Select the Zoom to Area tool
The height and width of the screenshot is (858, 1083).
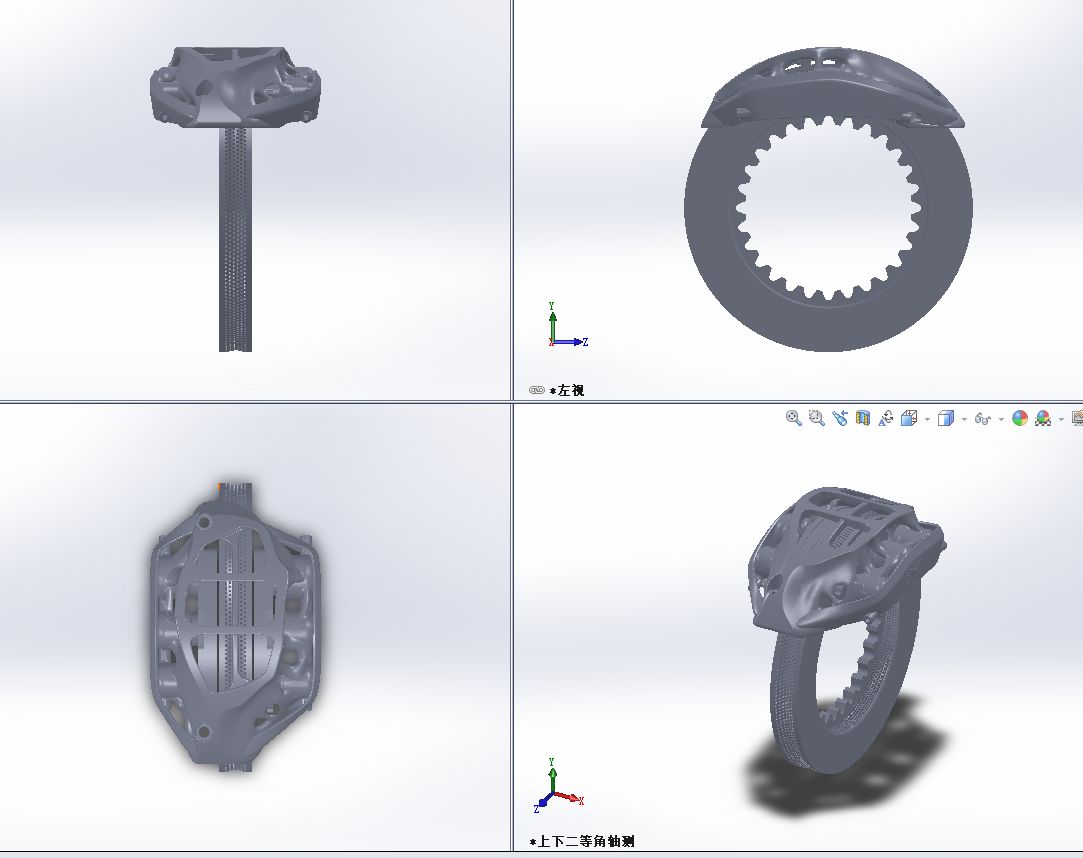pyautogui.click(x=816, y=418)
